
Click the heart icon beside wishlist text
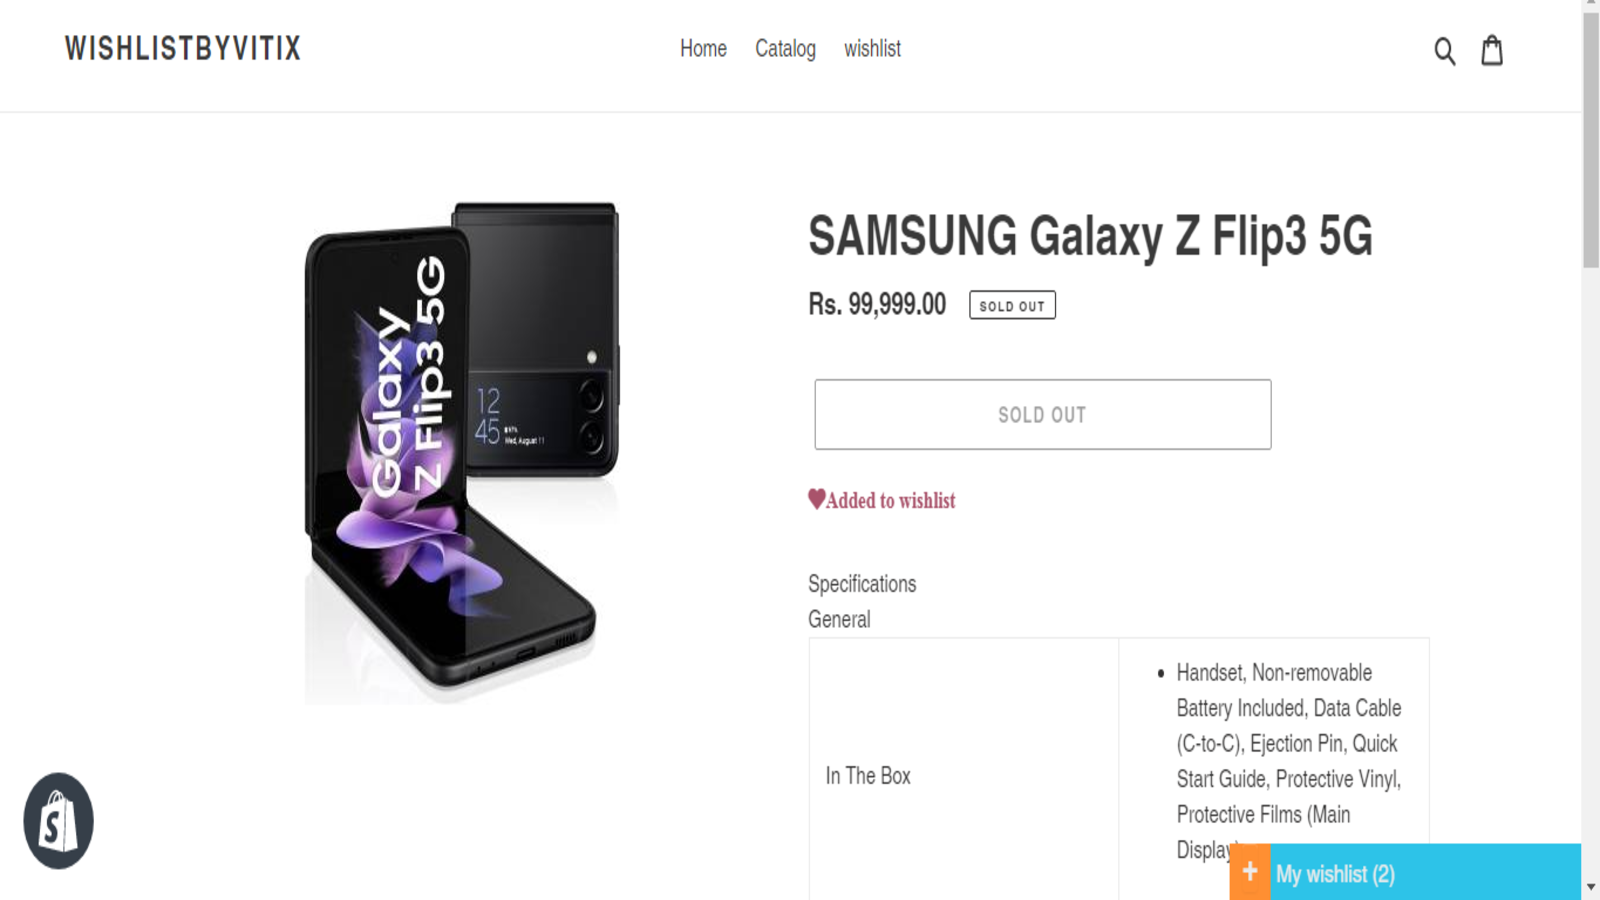tap(816, 499)
